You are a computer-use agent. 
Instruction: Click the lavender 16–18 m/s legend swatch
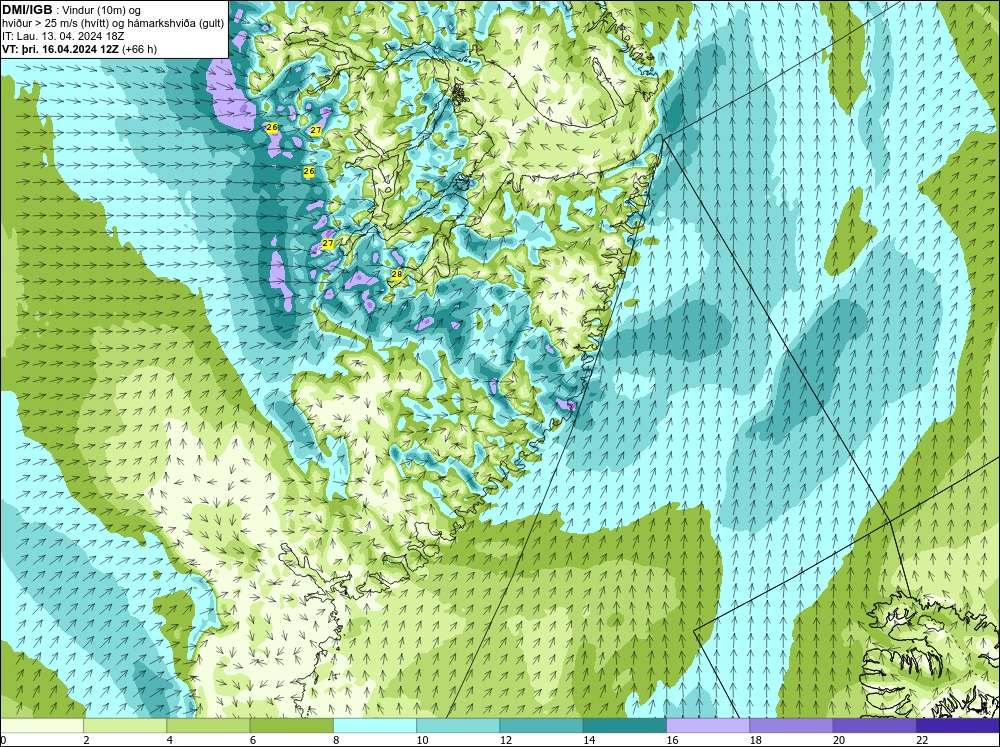tap(708, 725)
